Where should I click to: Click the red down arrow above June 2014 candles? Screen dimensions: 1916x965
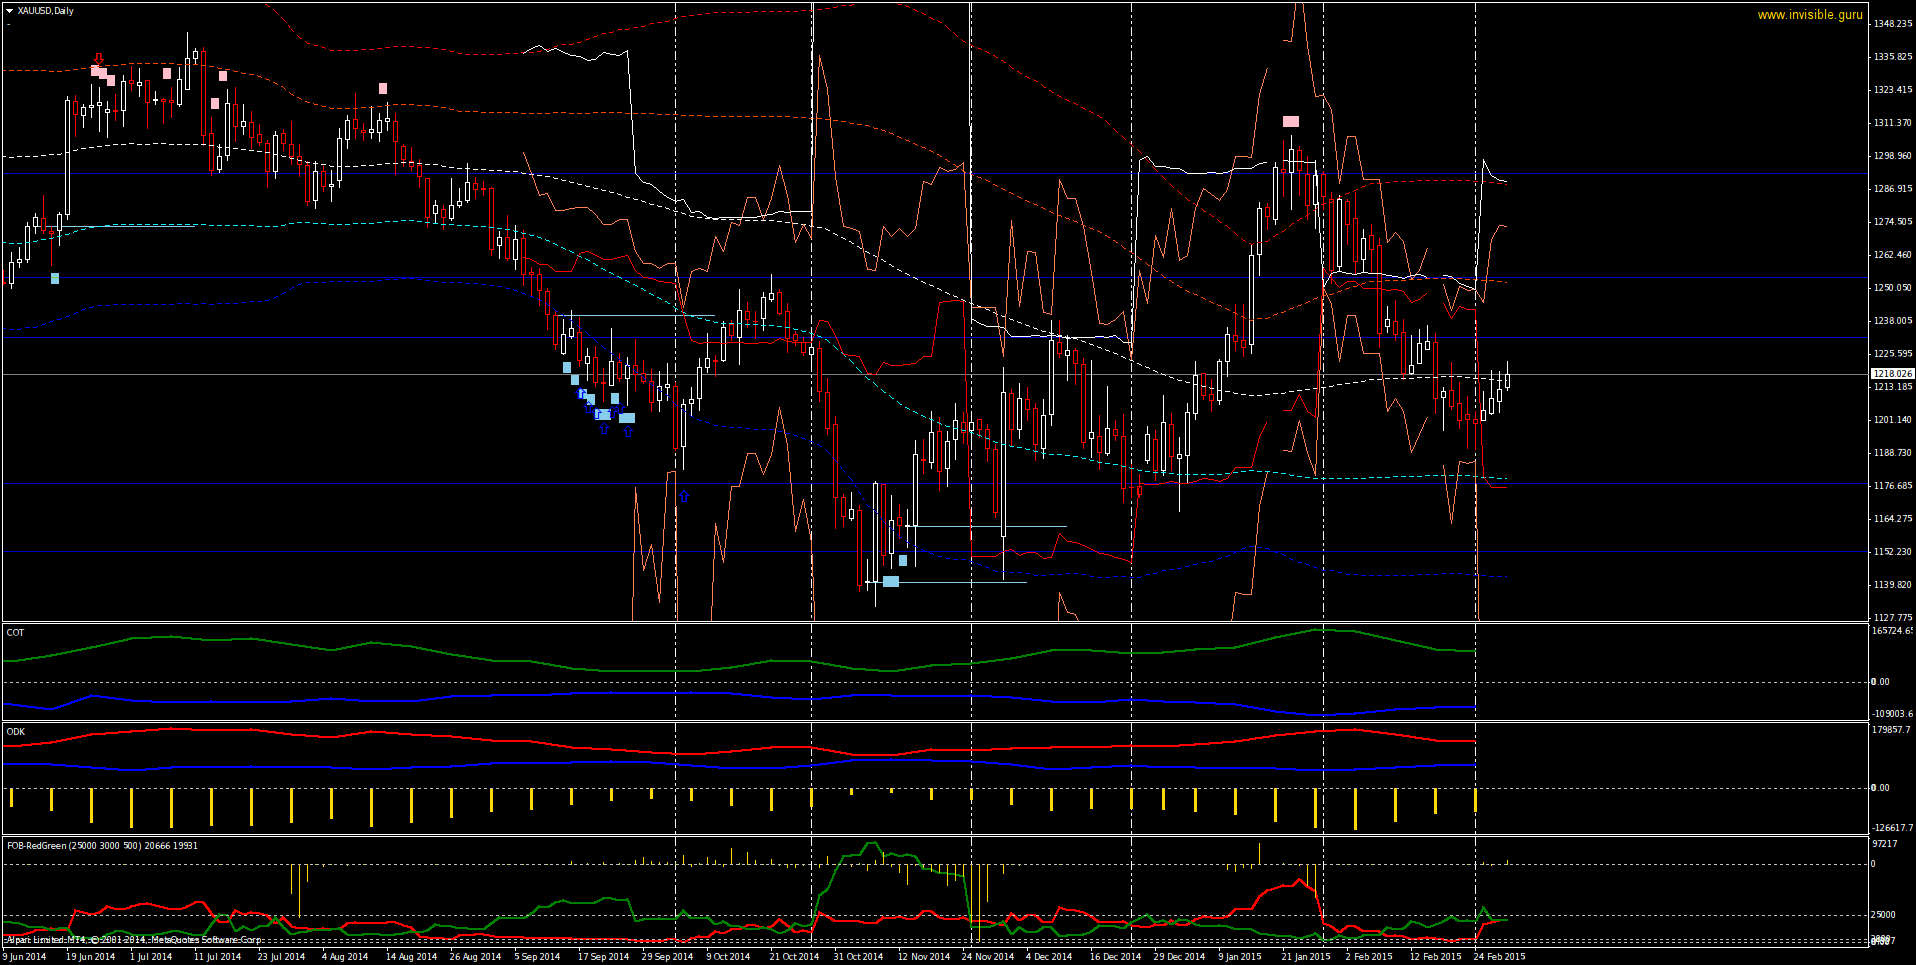(98, 58)
